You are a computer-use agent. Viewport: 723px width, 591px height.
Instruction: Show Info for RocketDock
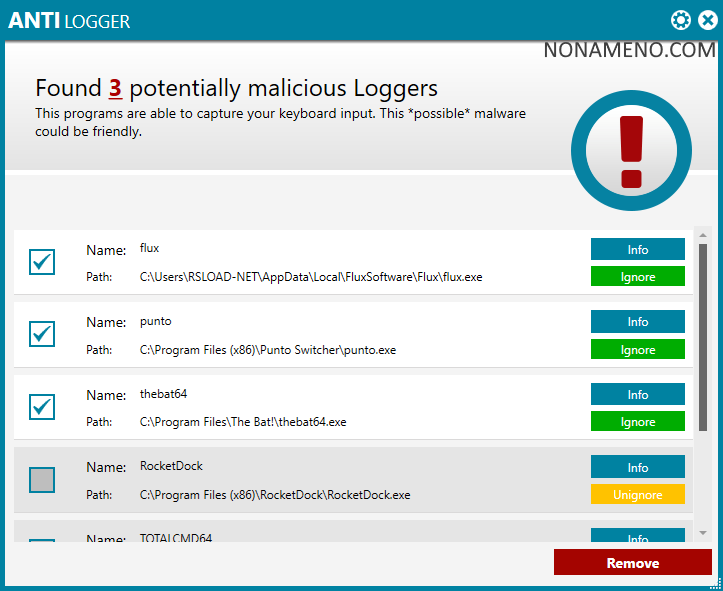637,467
